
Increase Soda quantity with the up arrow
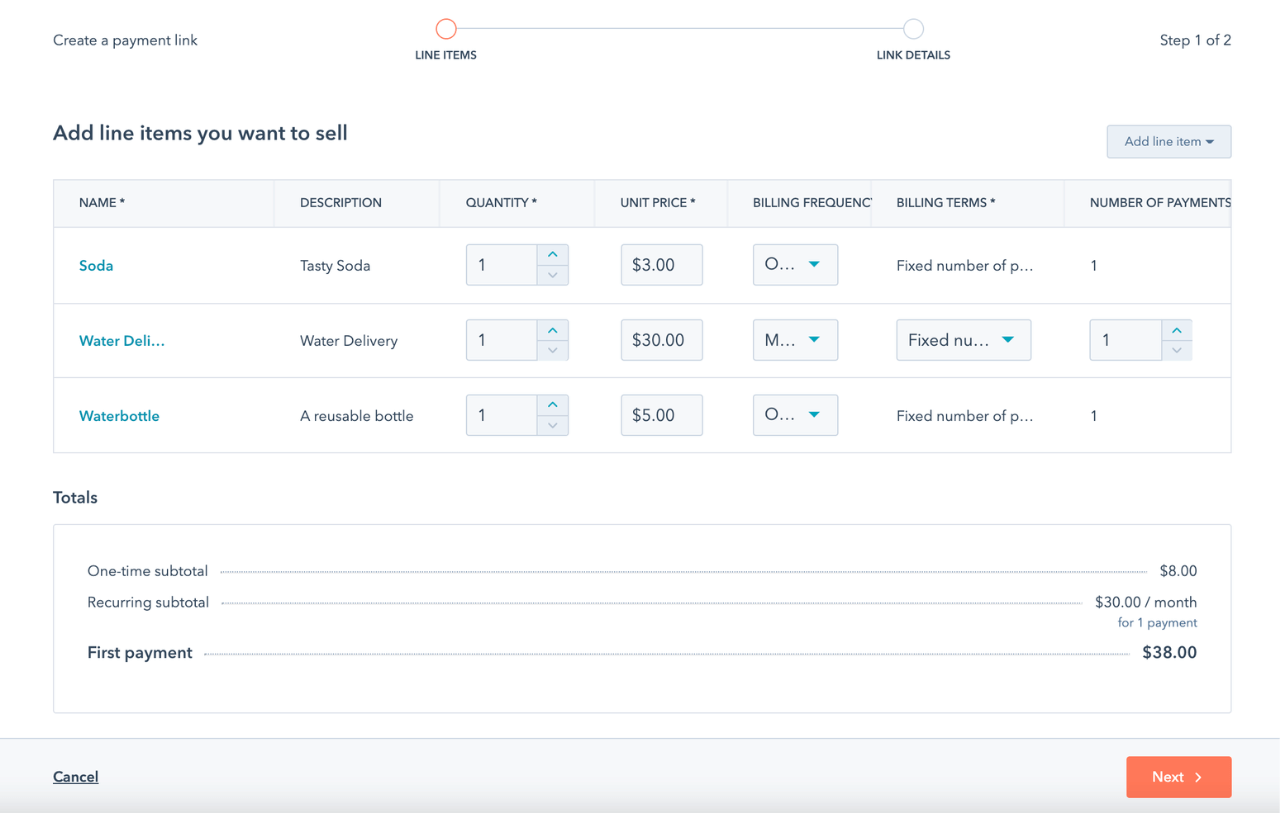coord(552,255)
